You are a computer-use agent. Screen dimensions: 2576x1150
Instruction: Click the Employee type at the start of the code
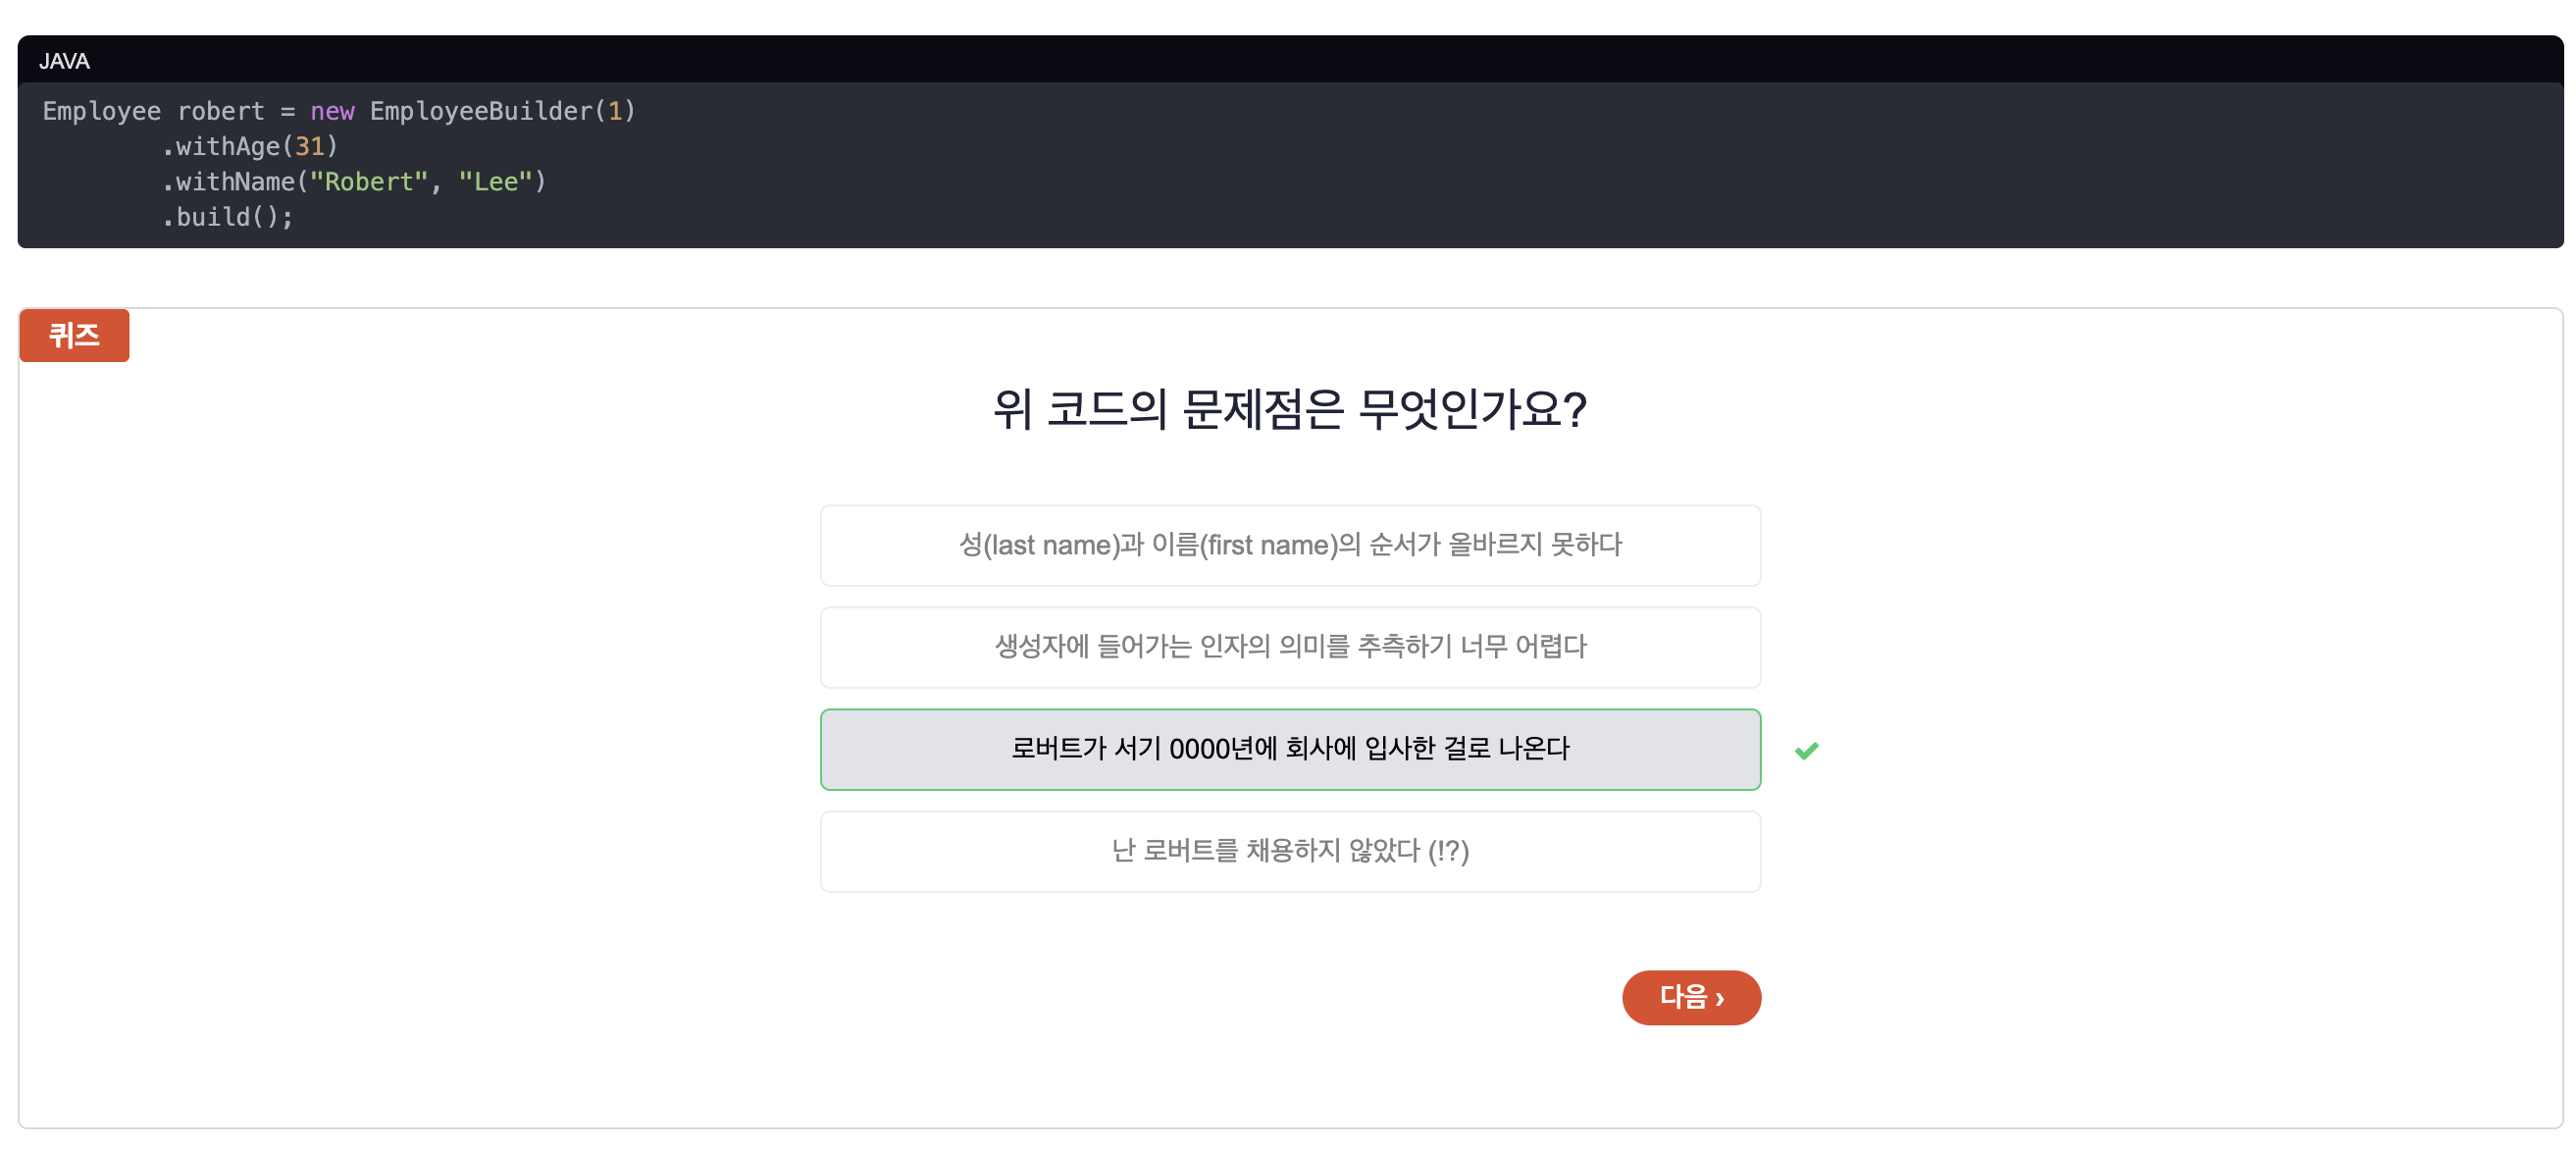tap(101, 111)
